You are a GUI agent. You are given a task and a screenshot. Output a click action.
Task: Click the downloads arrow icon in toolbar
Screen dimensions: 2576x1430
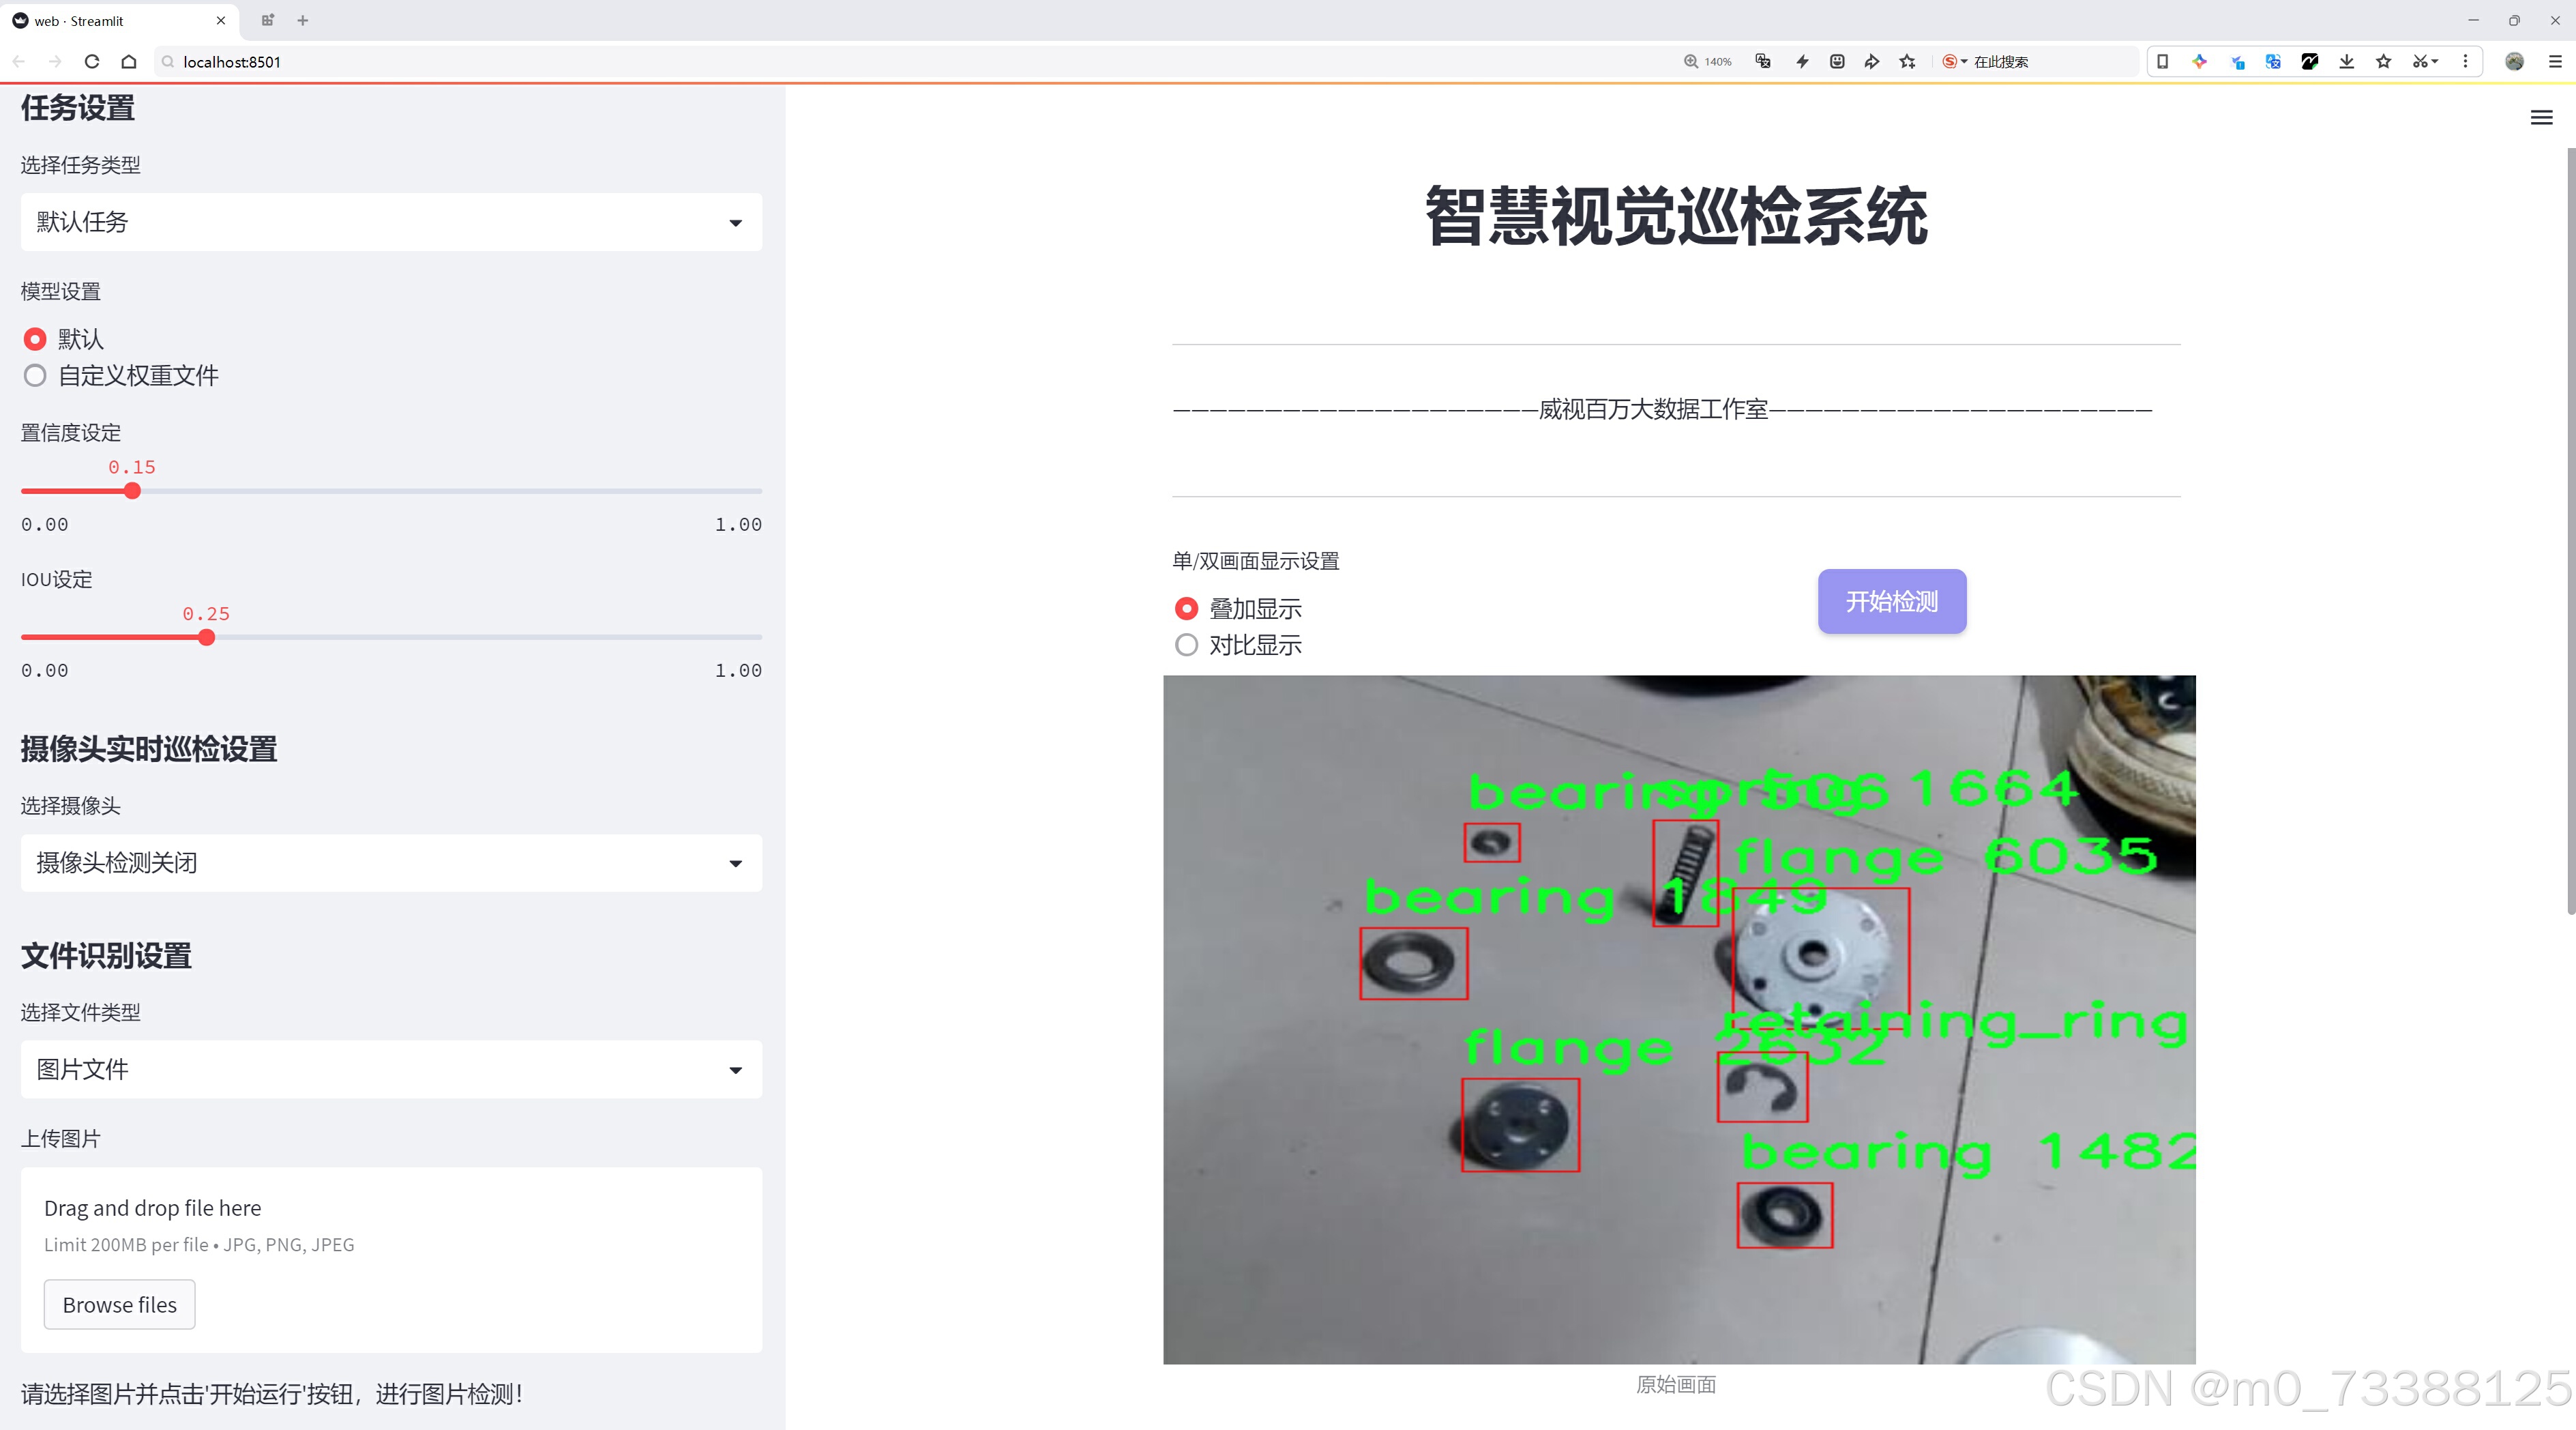coord(2346,61)
